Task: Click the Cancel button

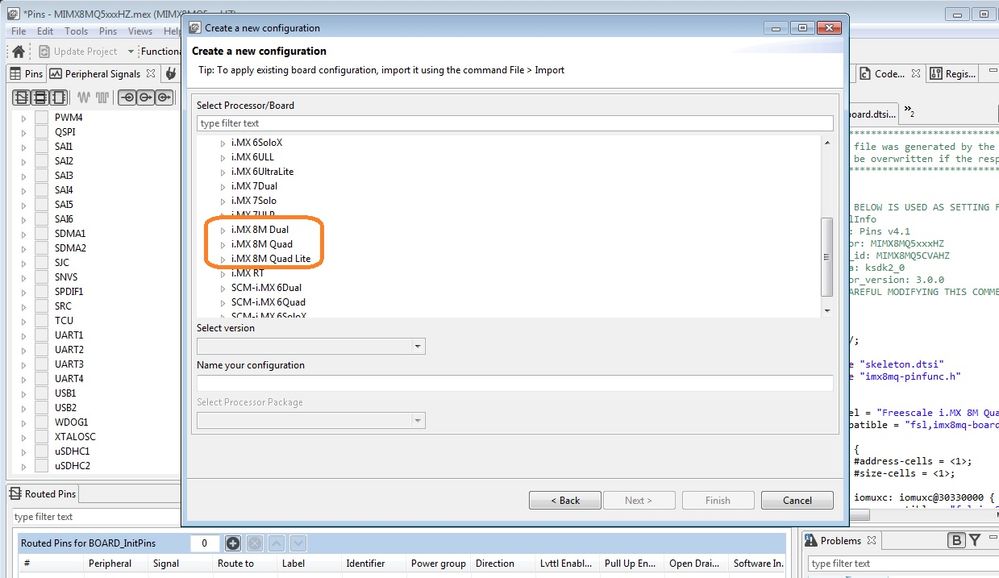Action: click(x=797, y=500)
